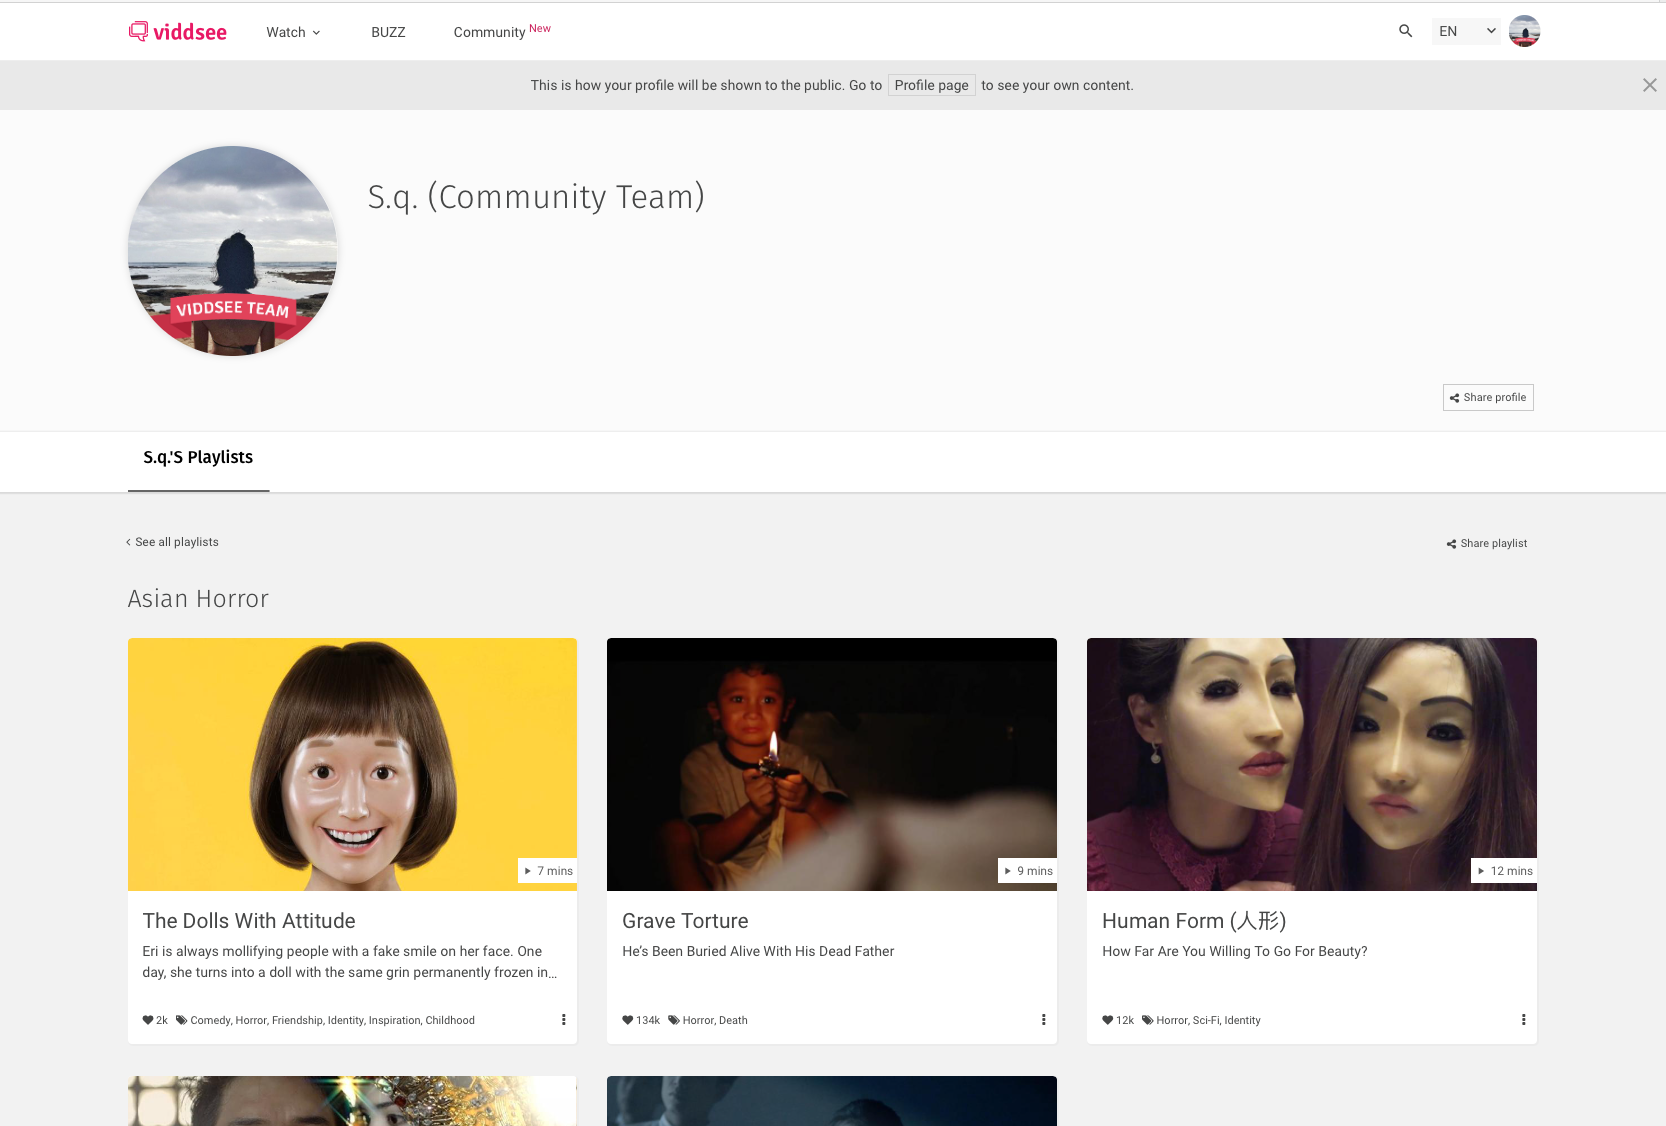Screen dimensions: 1666x1126
Task: Click the Sci-Fi tag on Human Form
Action: (x=1205, y=1020)
